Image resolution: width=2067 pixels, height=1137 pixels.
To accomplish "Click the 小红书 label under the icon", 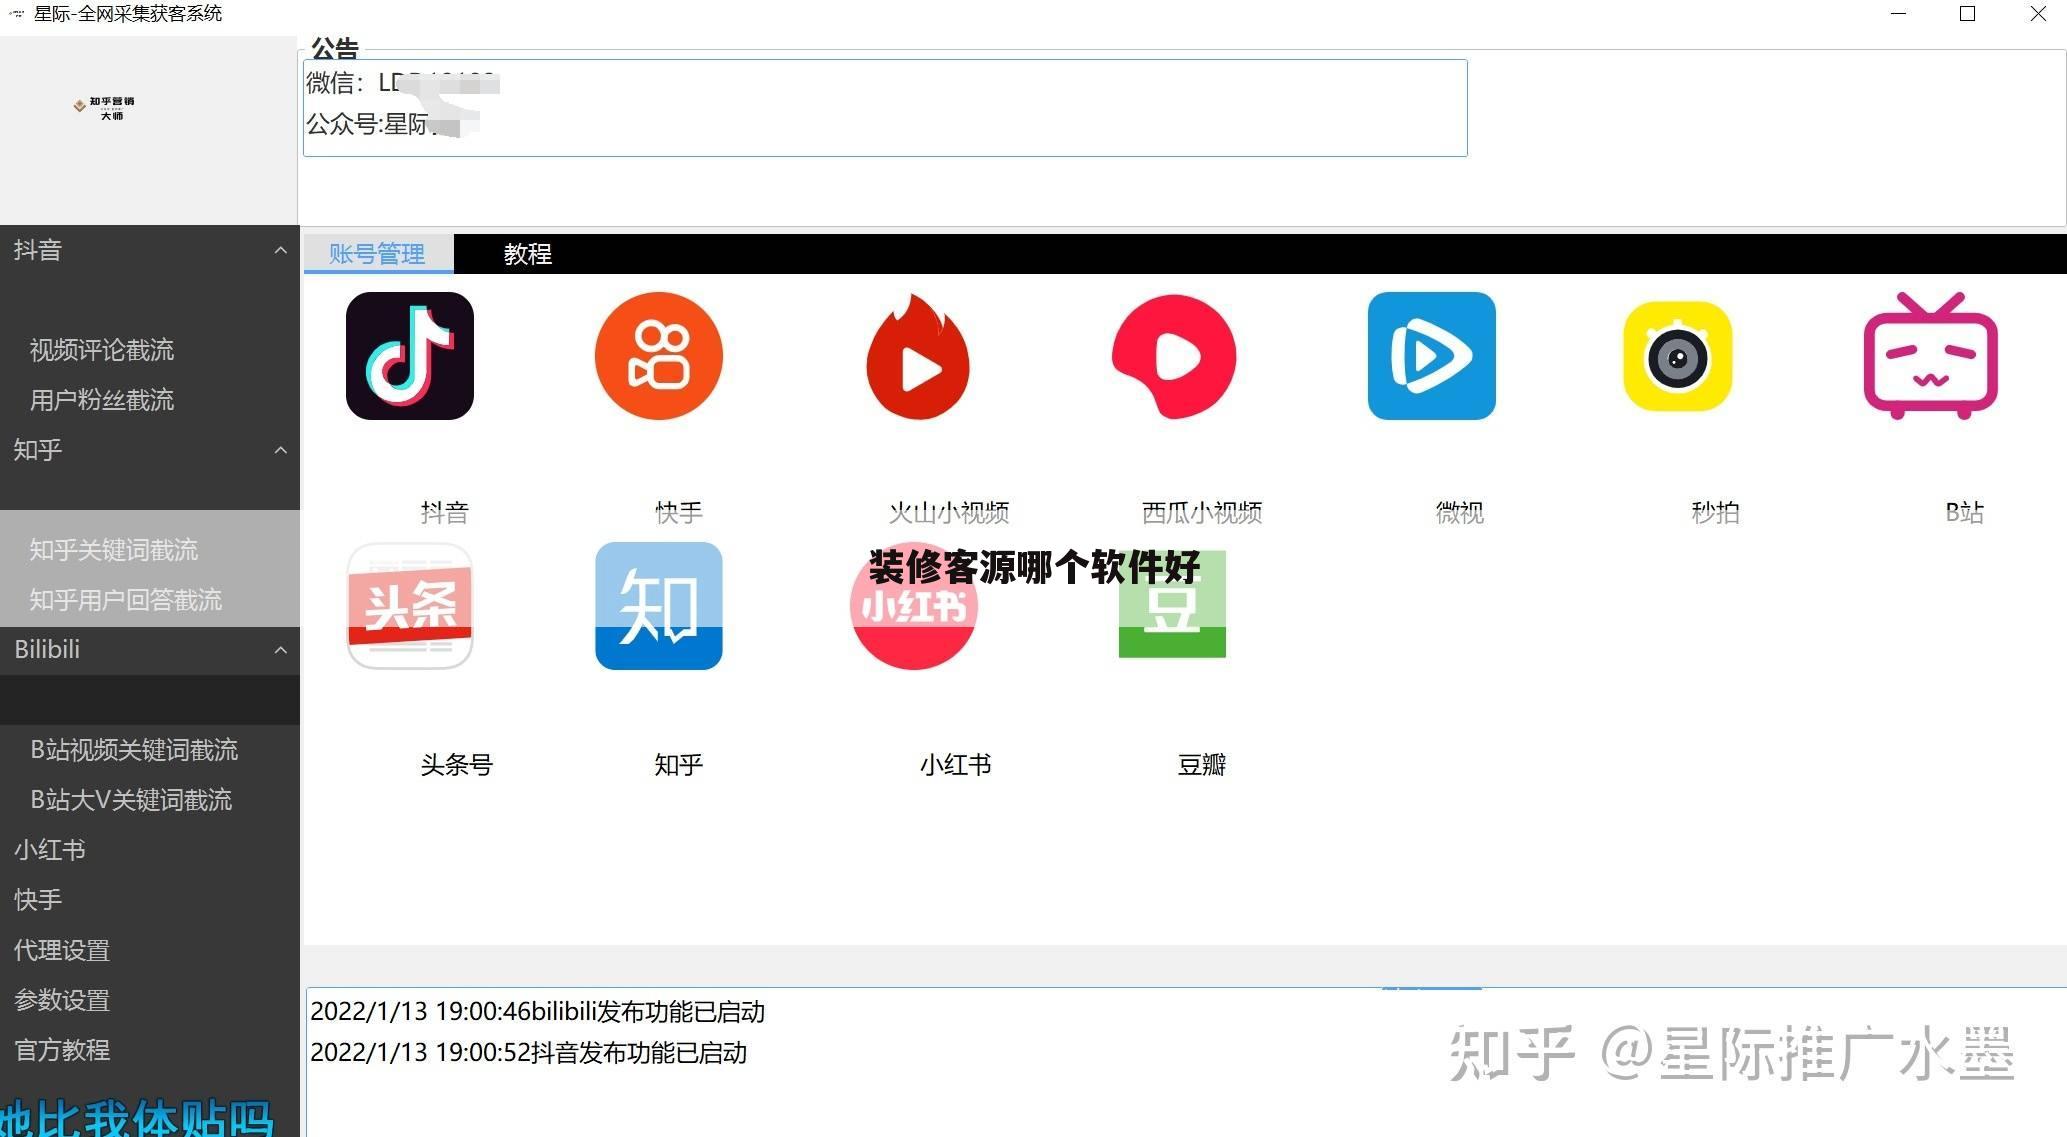I will [x=956, y=765].
